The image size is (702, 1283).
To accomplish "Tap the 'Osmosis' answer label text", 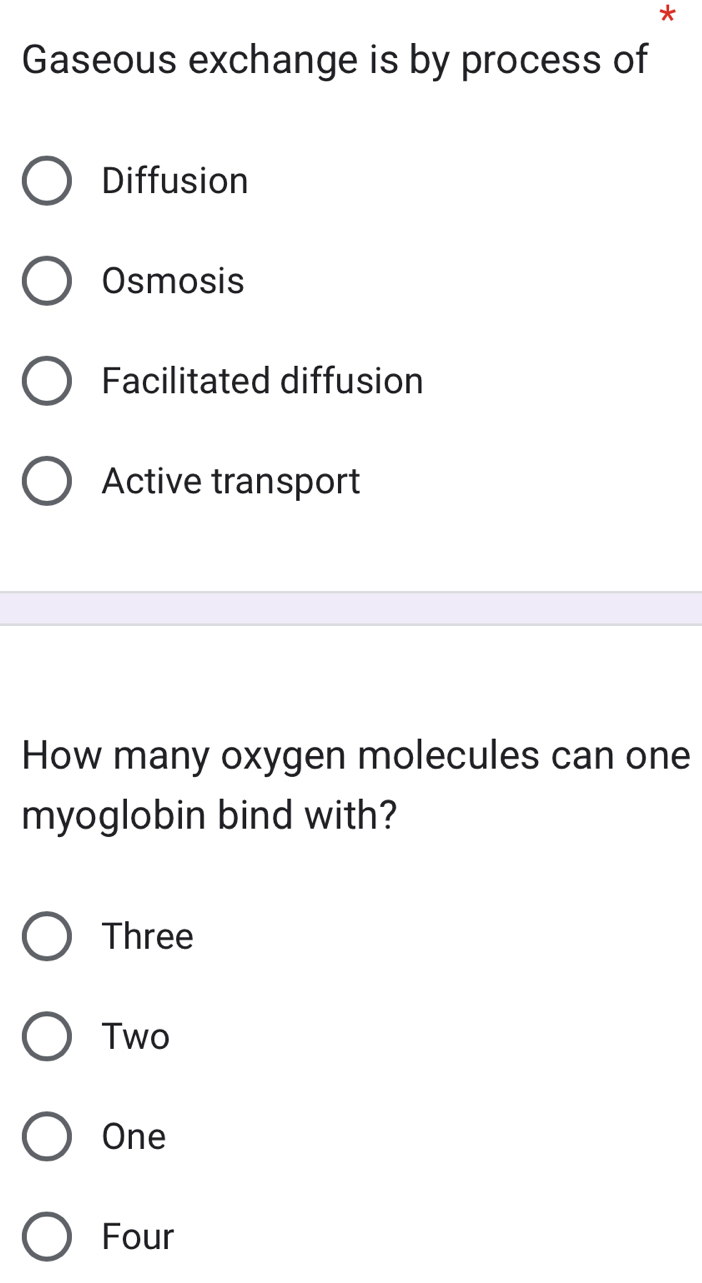I will pyautogui.click(x=173, y=281).
